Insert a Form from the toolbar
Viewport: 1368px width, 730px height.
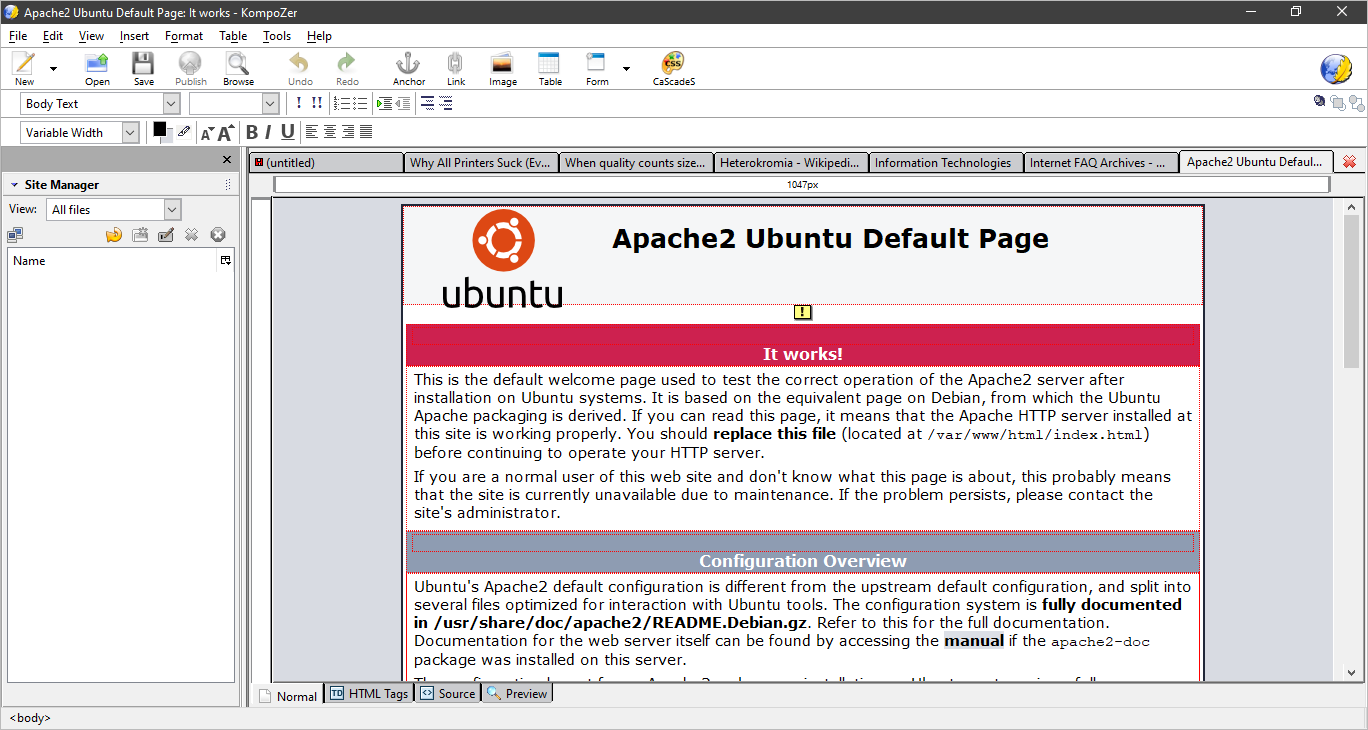coord(597,69)
